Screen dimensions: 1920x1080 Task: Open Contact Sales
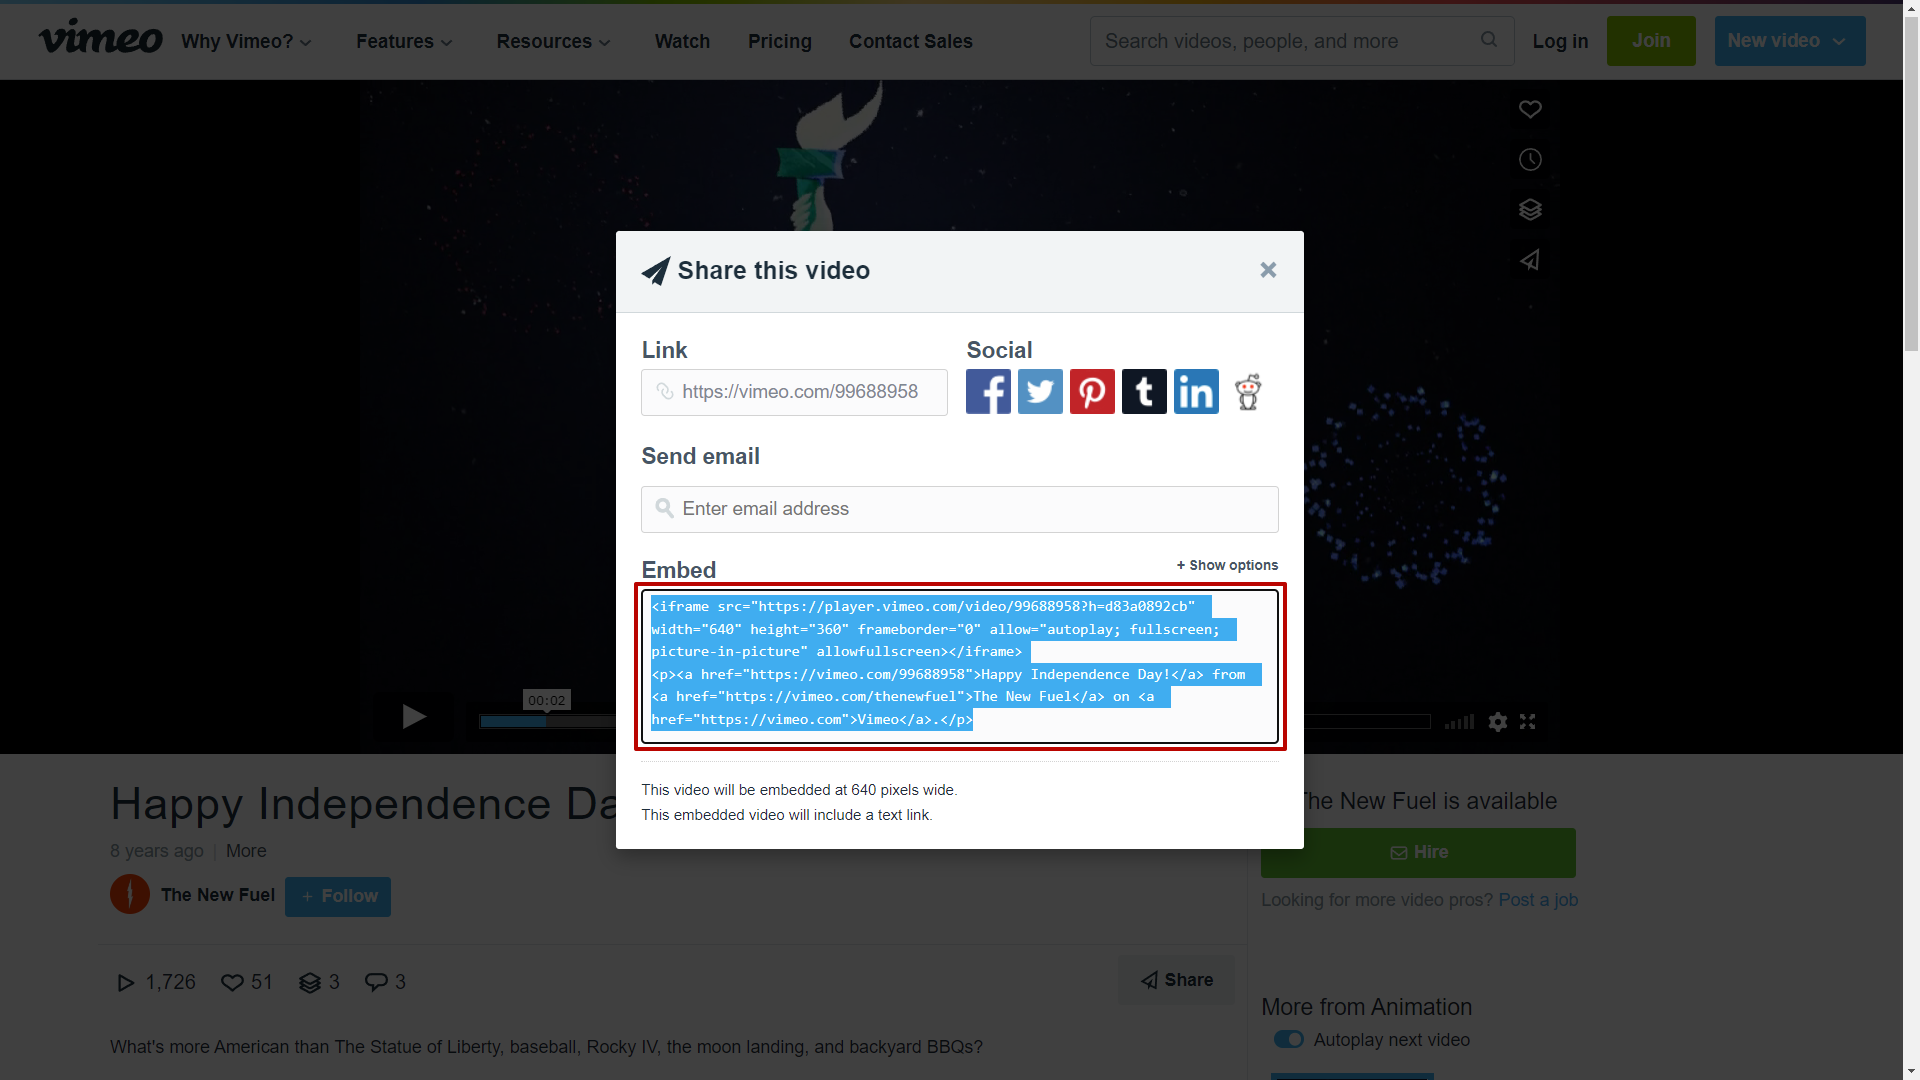click(910, 41)
